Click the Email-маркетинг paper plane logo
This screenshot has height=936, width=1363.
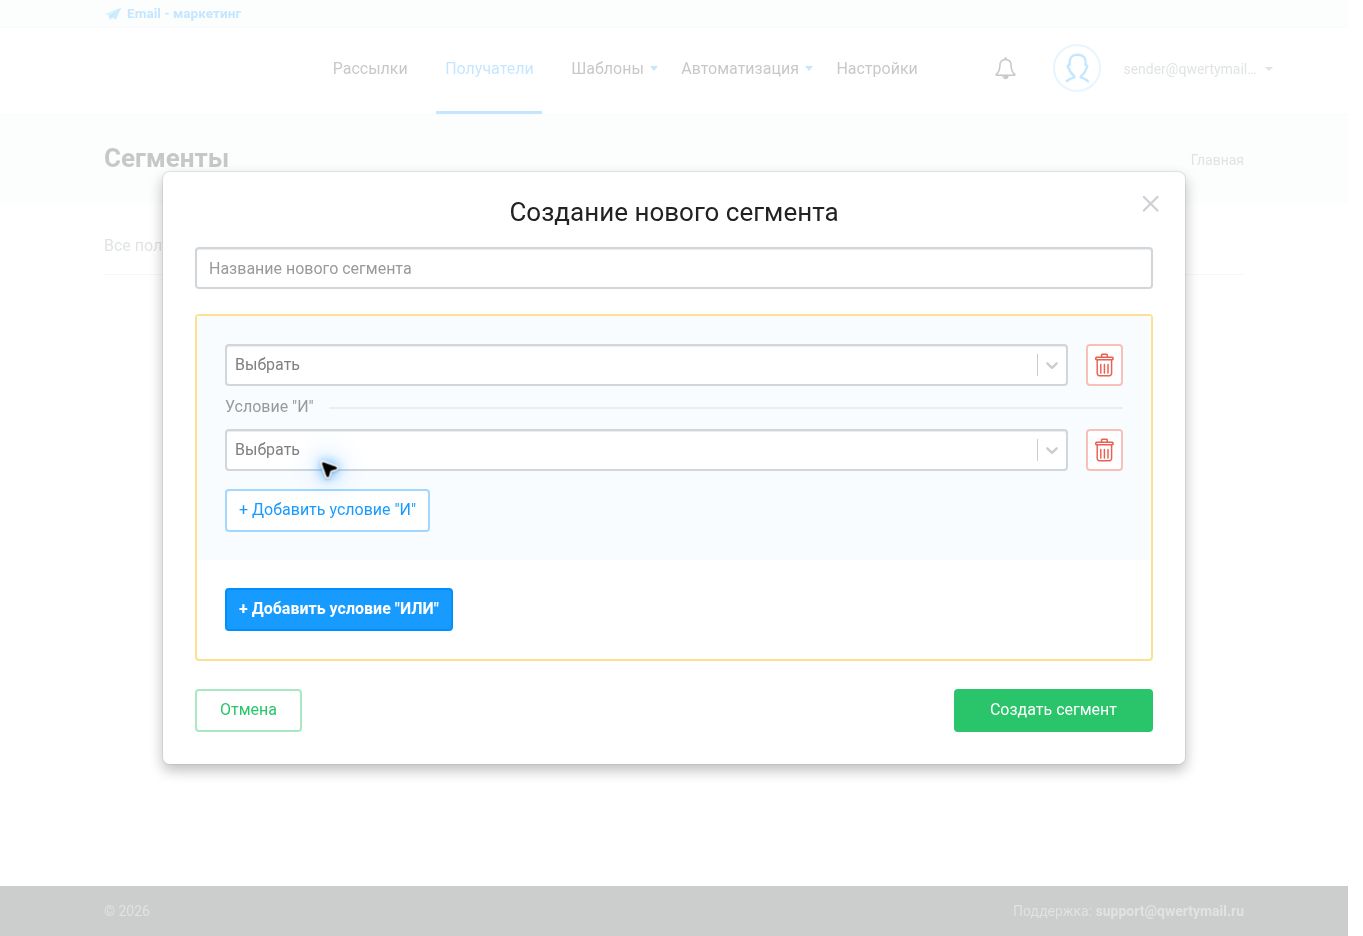tap(114, 14)
